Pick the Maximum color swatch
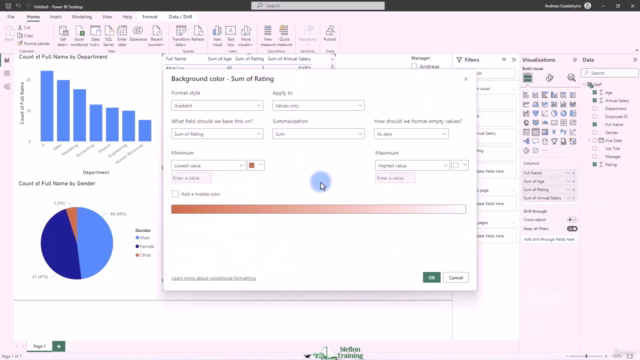The height and width of the screenshot is (360, 640). [460, 165]
